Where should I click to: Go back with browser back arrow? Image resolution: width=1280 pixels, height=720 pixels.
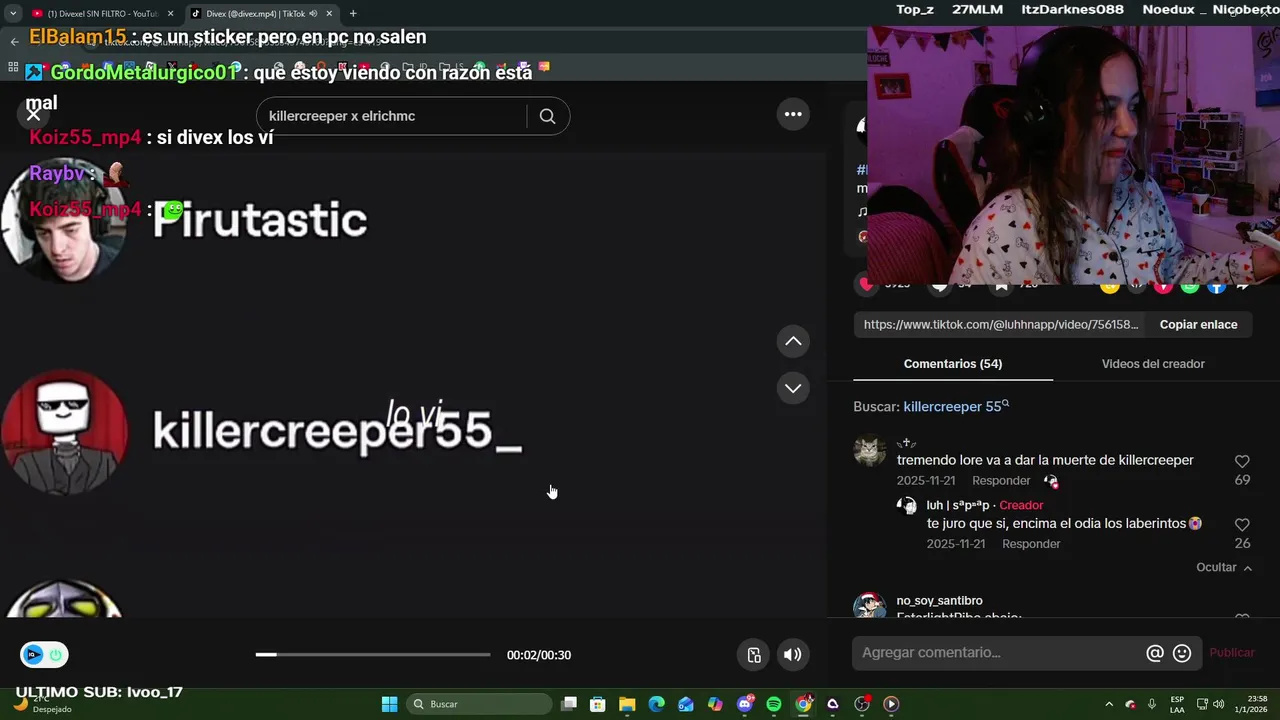[14, 41]
